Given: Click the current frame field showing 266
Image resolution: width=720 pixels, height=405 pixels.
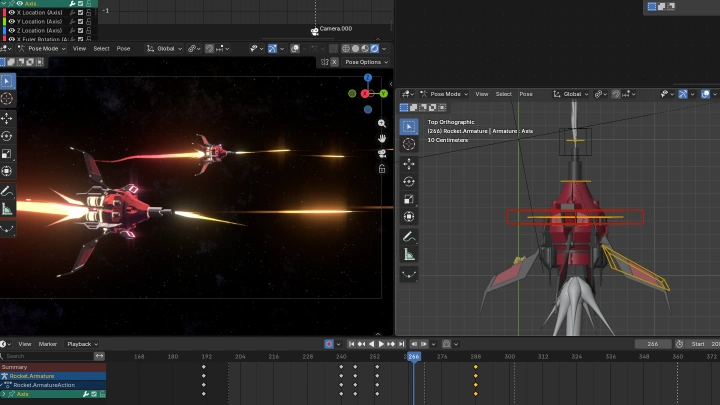Looking at the screenshot, I should [652, 344].
